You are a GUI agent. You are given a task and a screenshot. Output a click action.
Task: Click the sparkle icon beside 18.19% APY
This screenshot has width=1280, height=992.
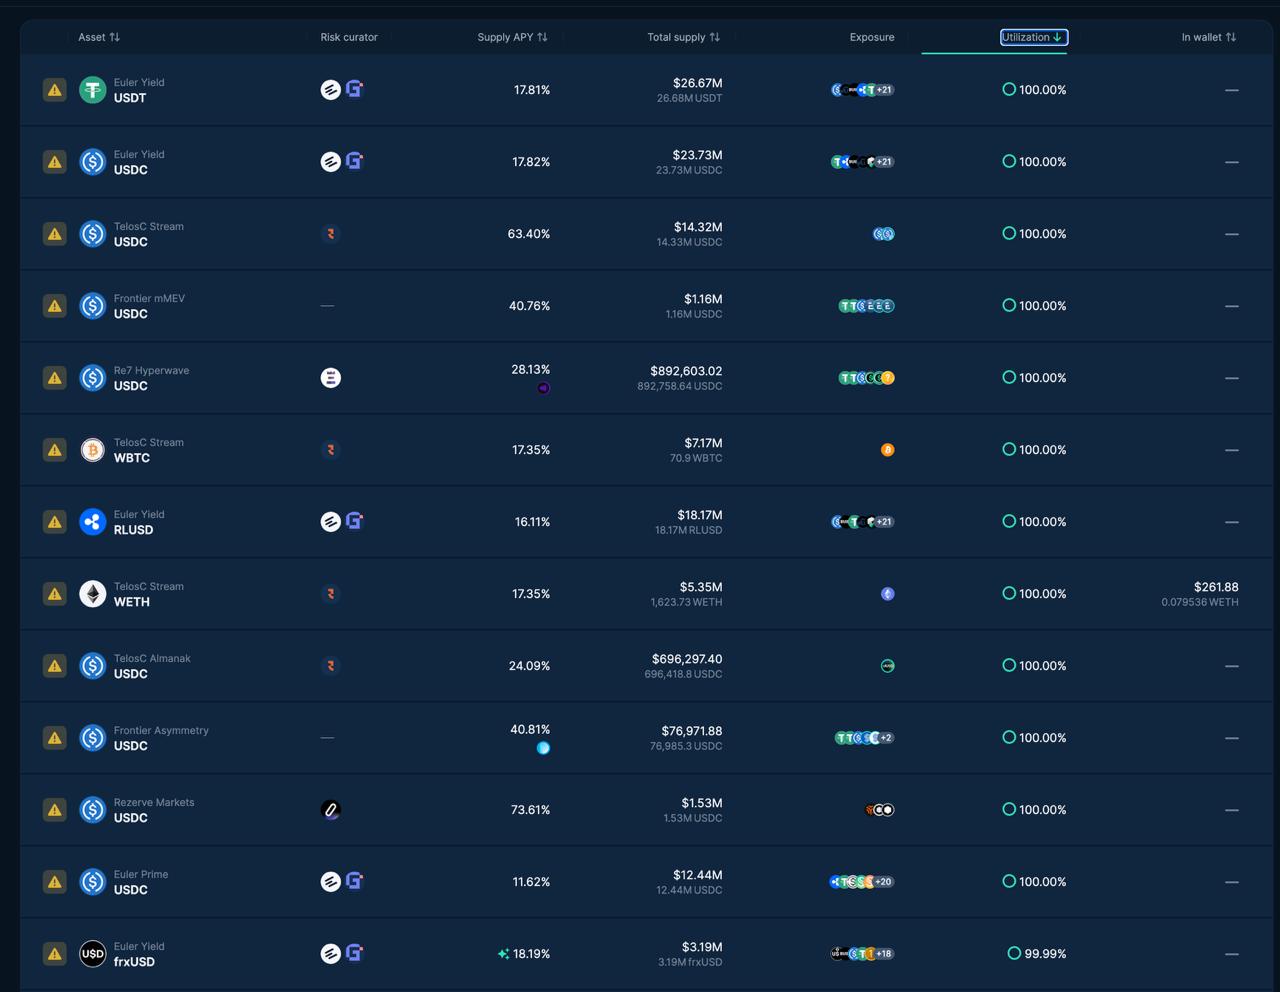pyautogui.click(x=503, y=954)
